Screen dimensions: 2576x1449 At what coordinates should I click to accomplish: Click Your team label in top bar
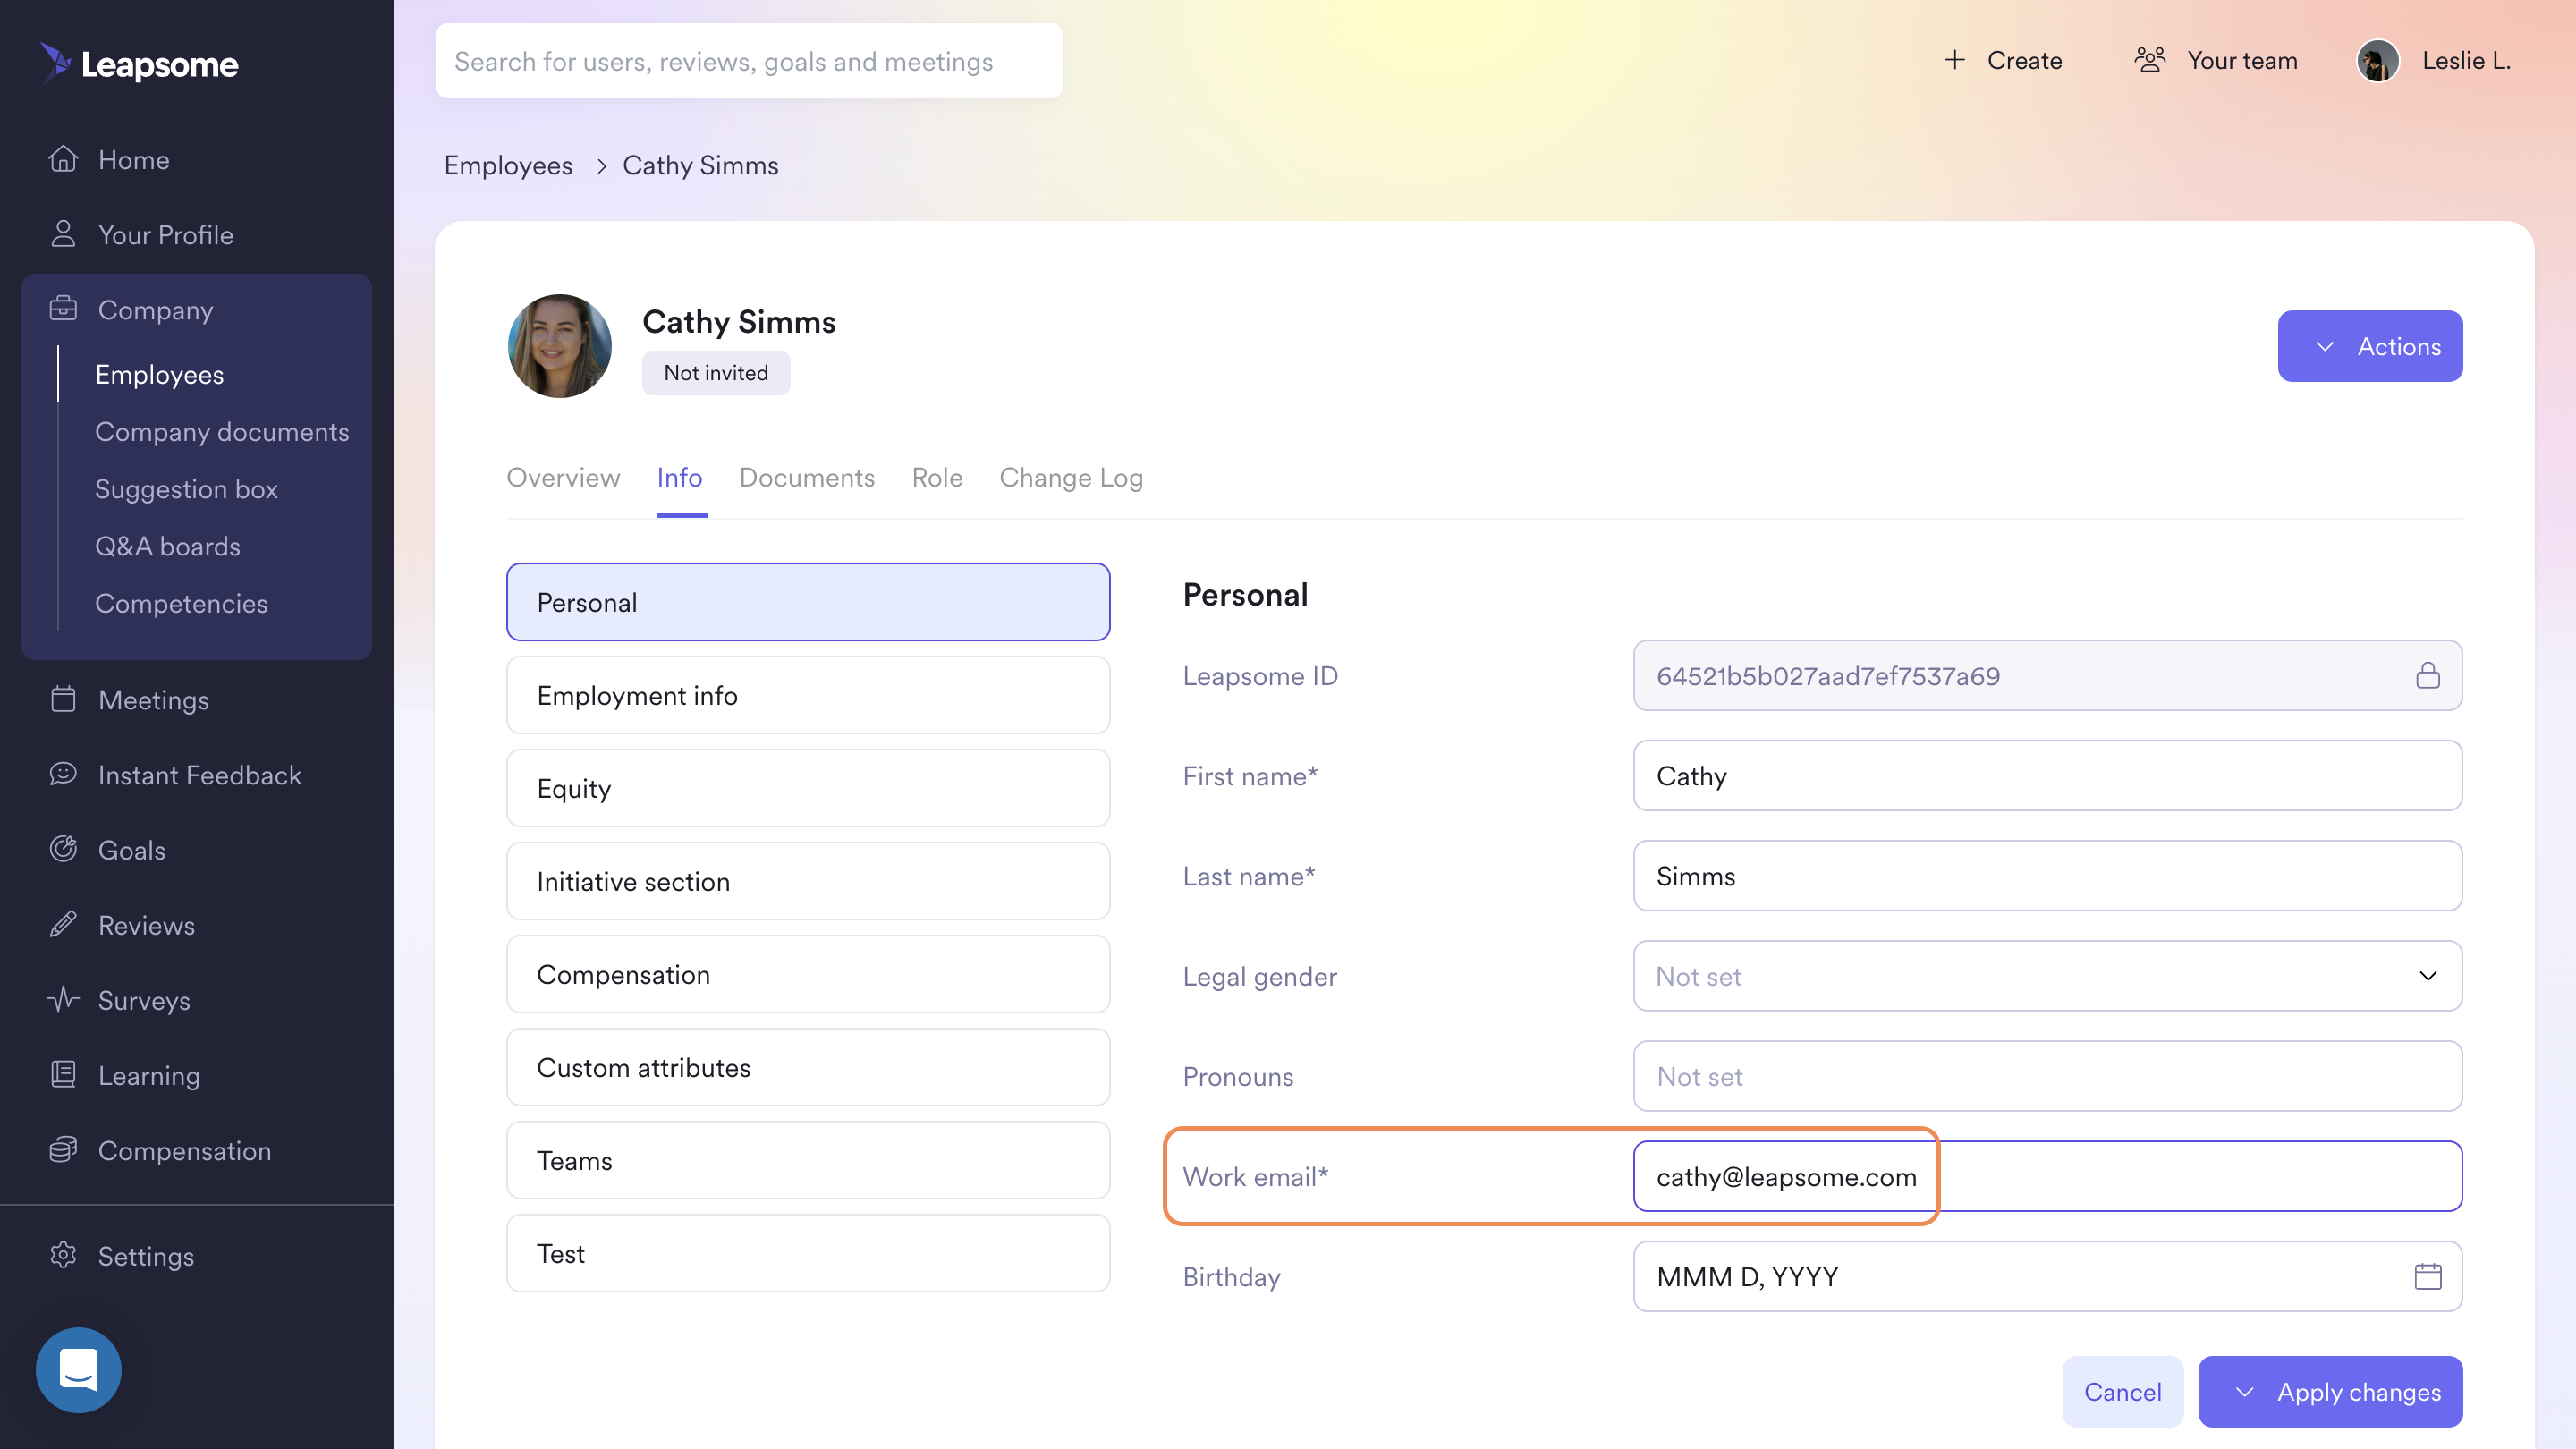point(2242,60)
